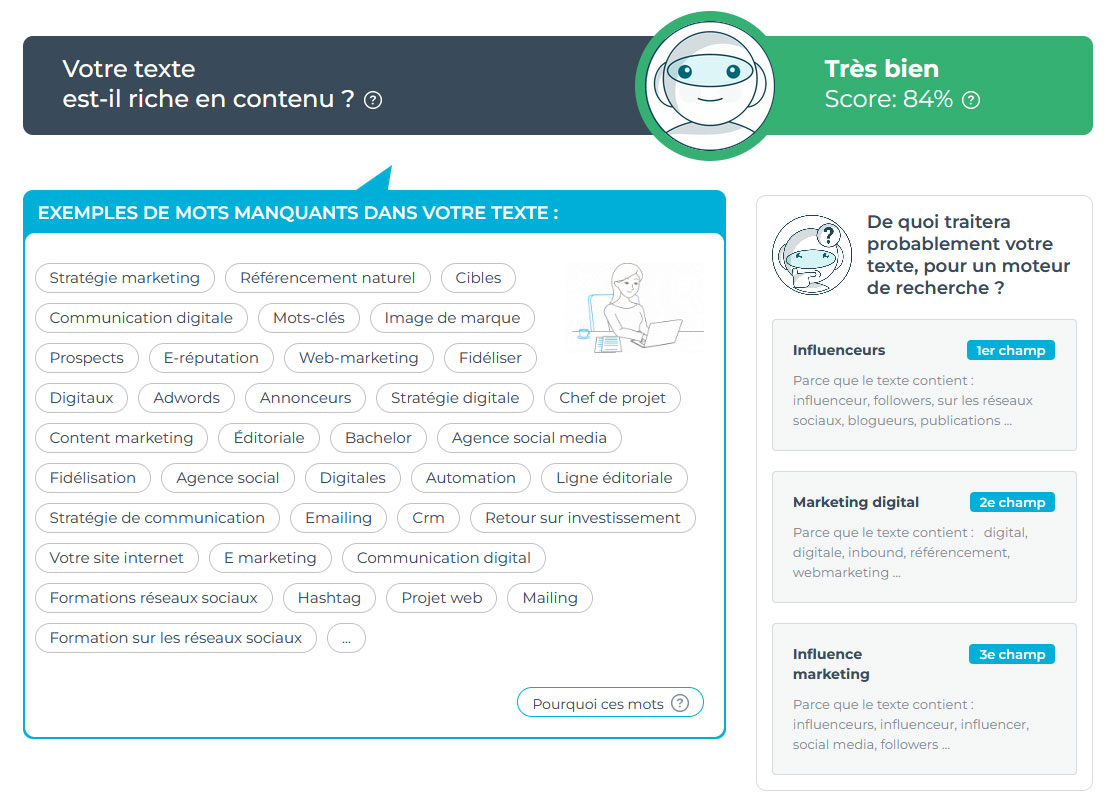Open the Pourquoi ces mots button
The height and width of the screenshot is (802, 1116).
point(610,703)
